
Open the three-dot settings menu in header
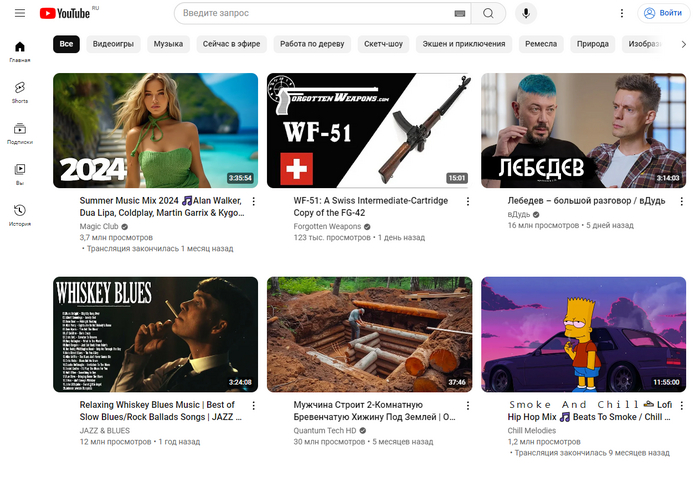[621, 13]
